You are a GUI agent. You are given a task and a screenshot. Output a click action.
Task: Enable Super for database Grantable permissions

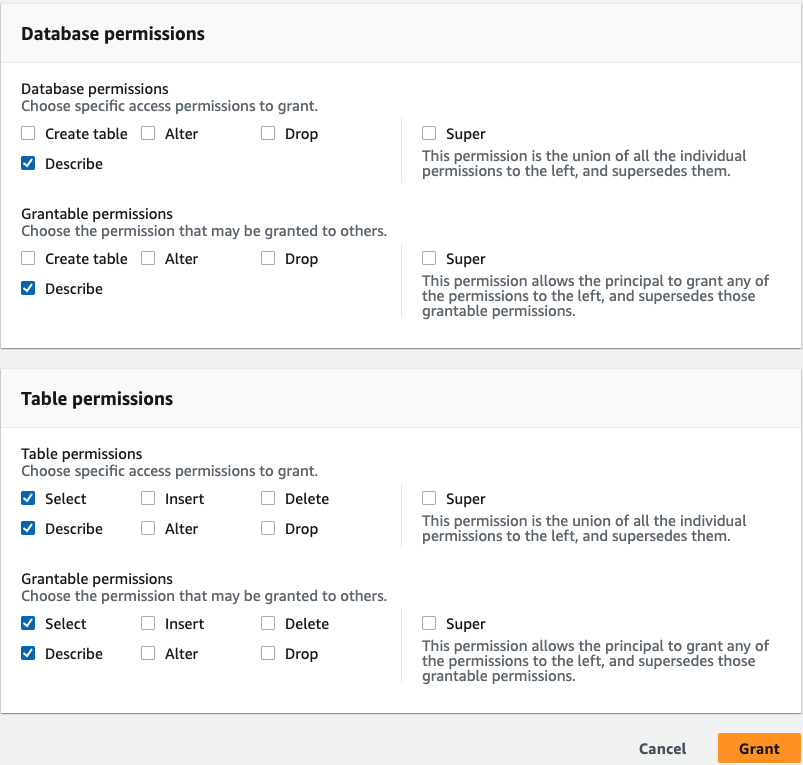[429, 259]
